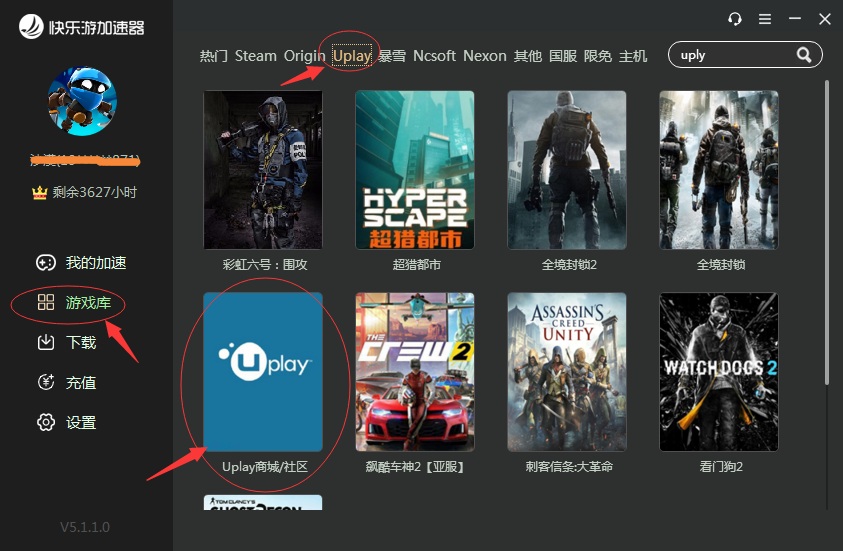Viewport: 843px width, 551px height.
Task: Minimize the accelerator window
Action: [795, 19]
